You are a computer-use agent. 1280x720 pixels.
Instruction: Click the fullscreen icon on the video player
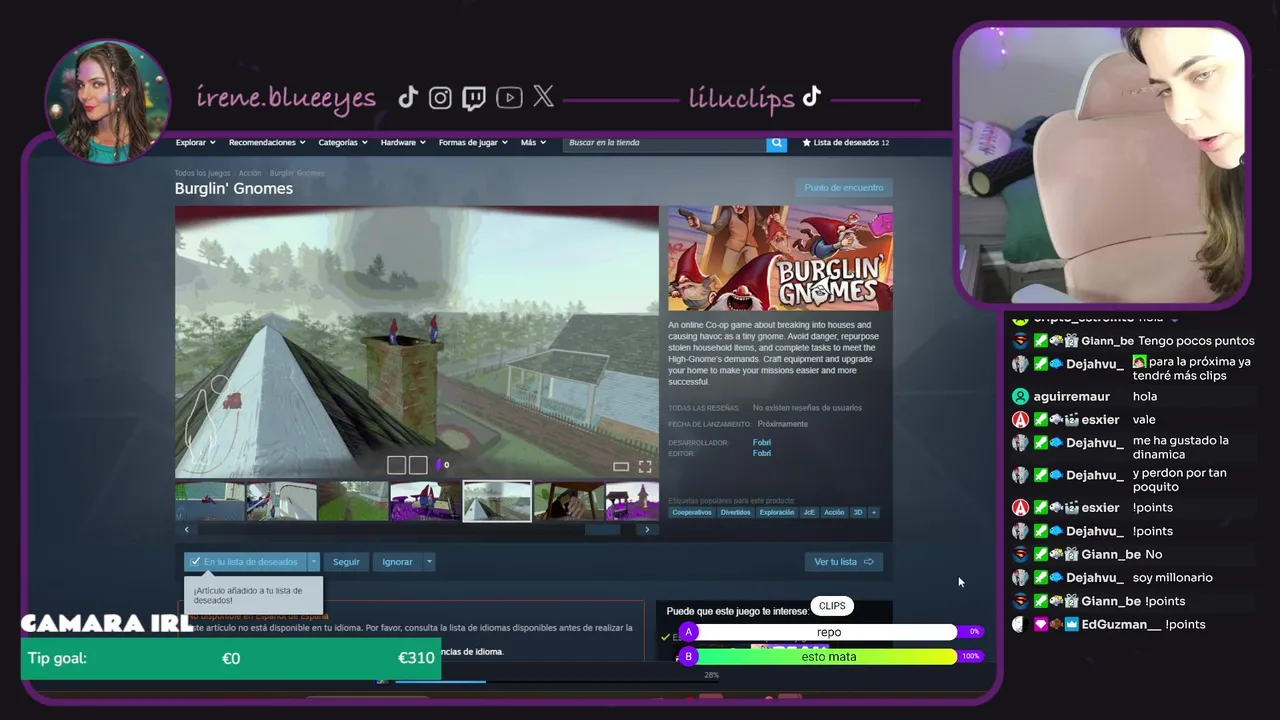click(x=645, y=466)
